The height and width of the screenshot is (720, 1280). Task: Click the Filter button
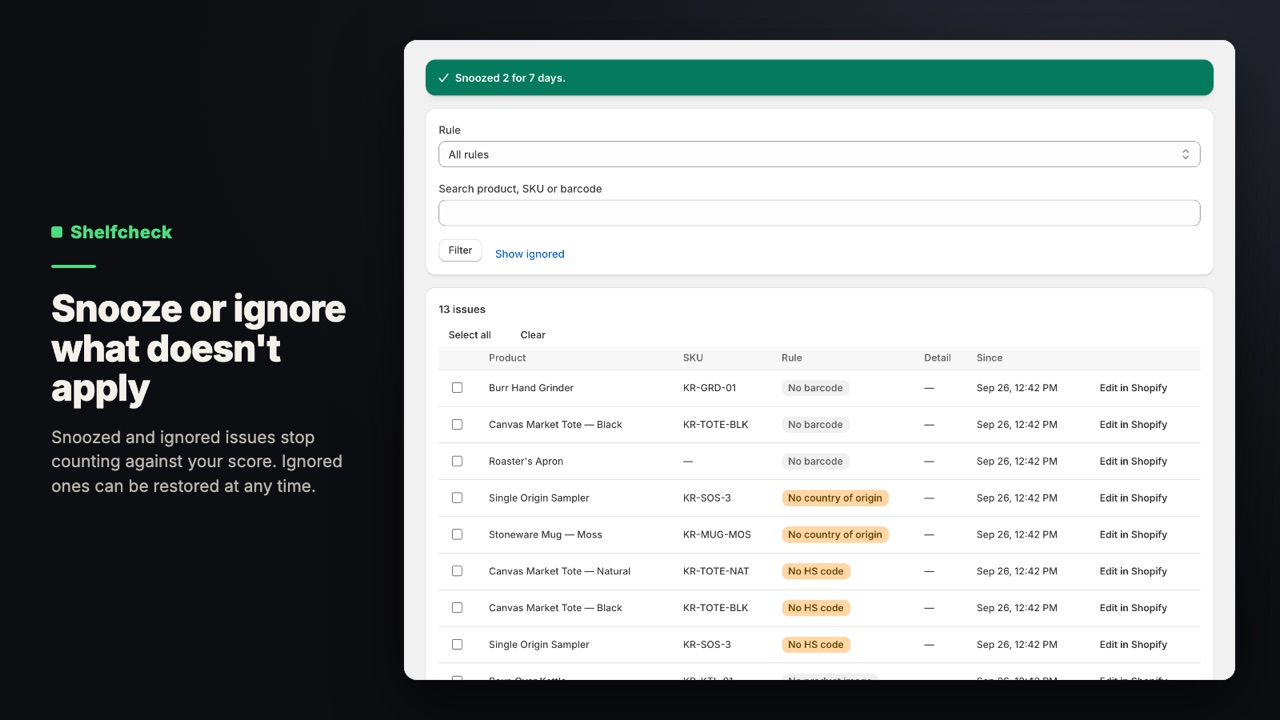pyautogui.click(x=460, y=251)
